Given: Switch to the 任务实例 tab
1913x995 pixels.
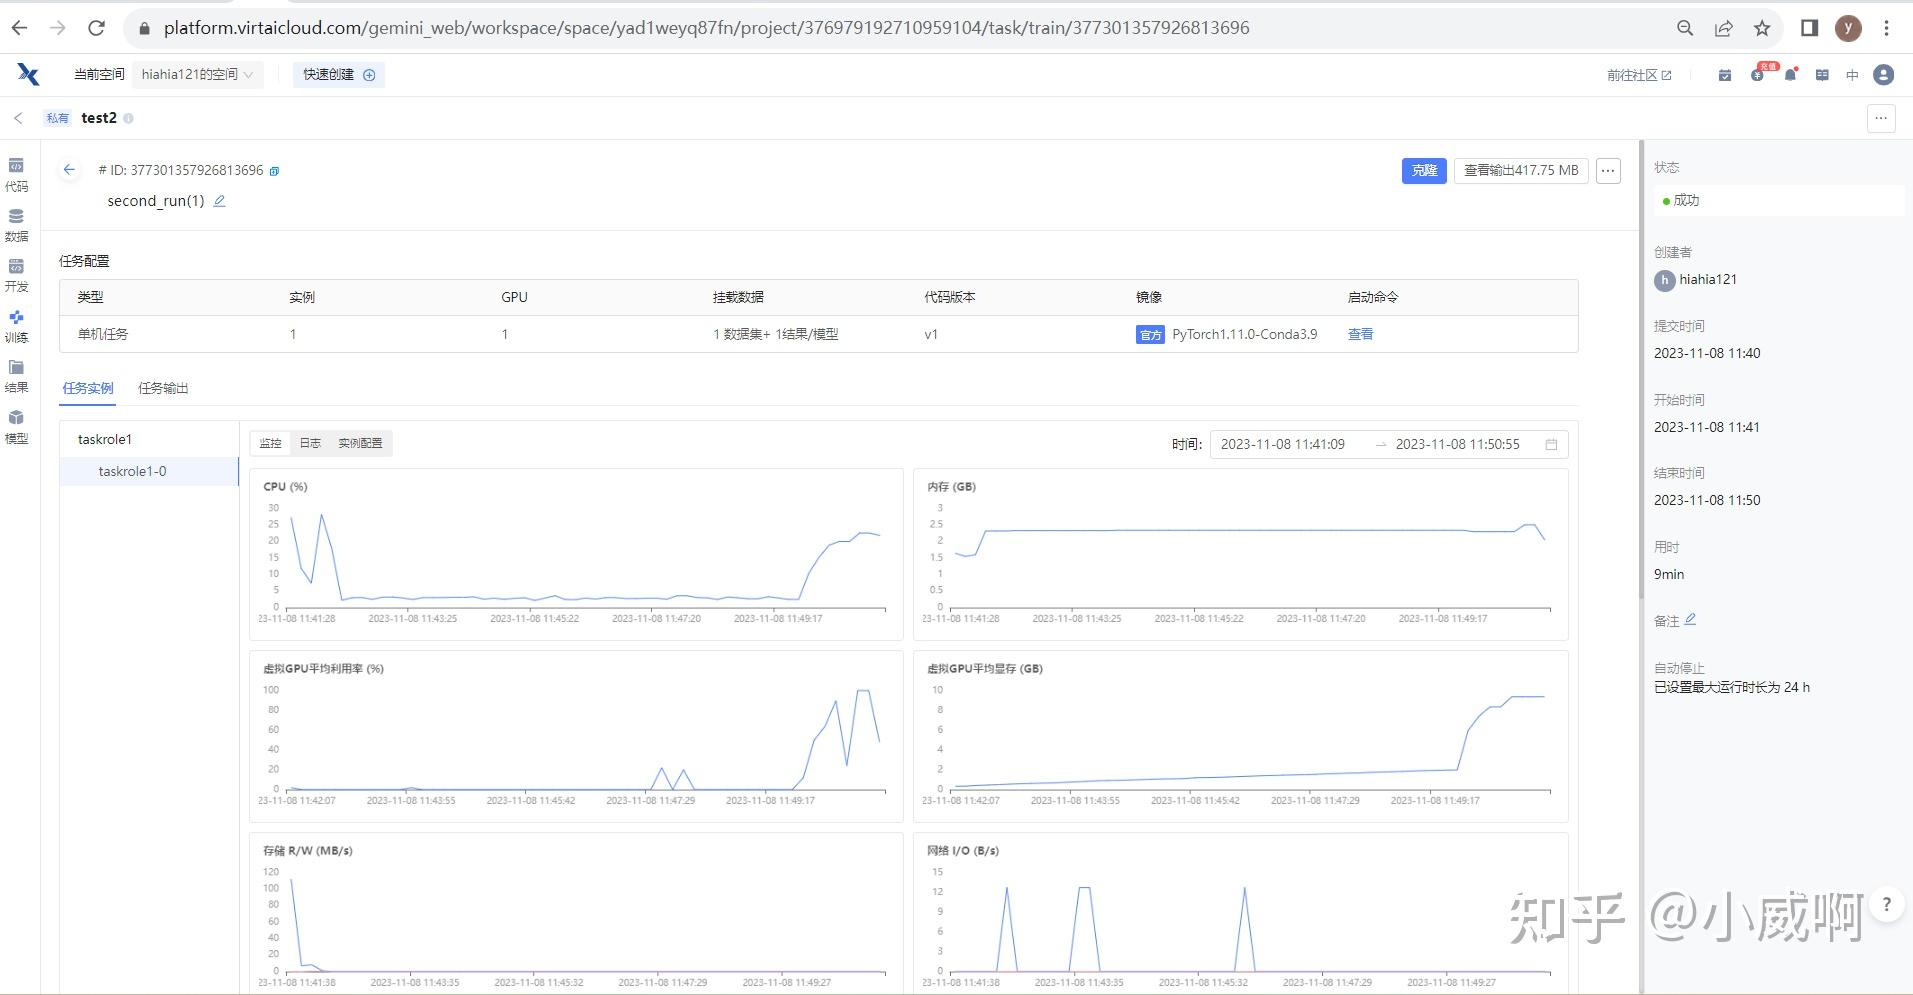Looking at the screenshot, I should point(88,388).
